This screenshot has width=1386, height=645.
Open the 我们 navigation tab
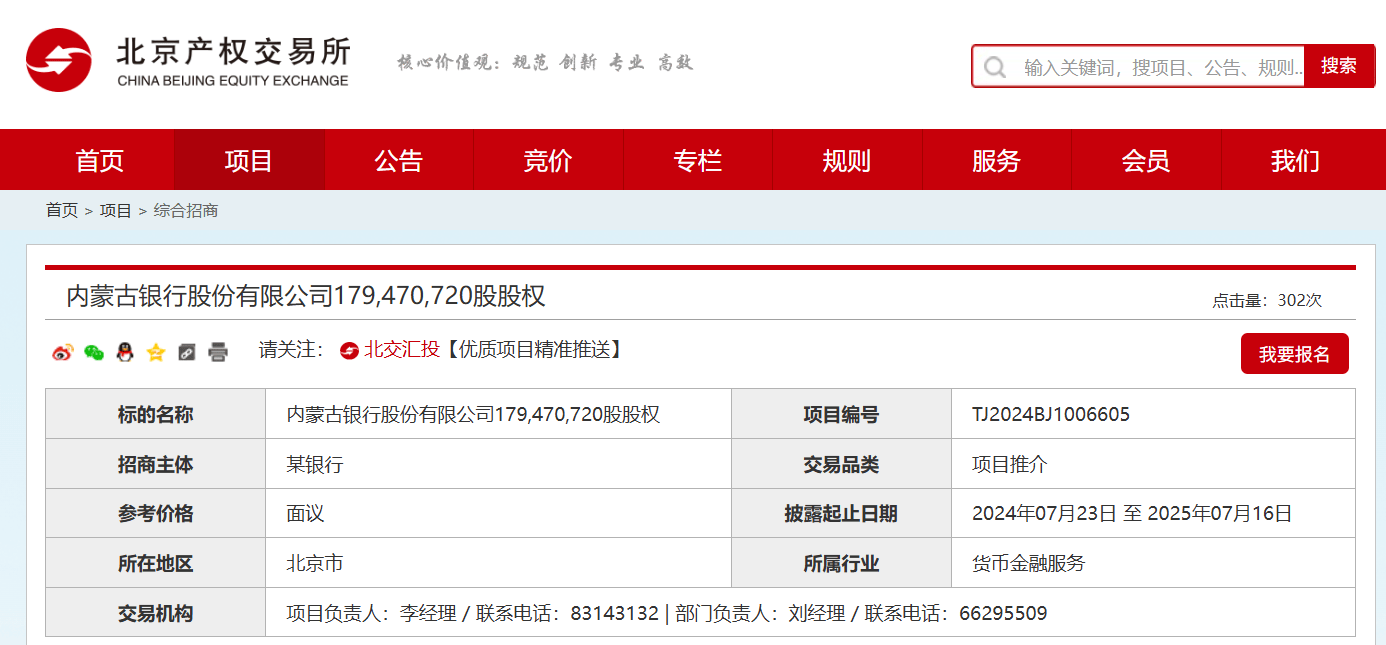click(1295, 160)
